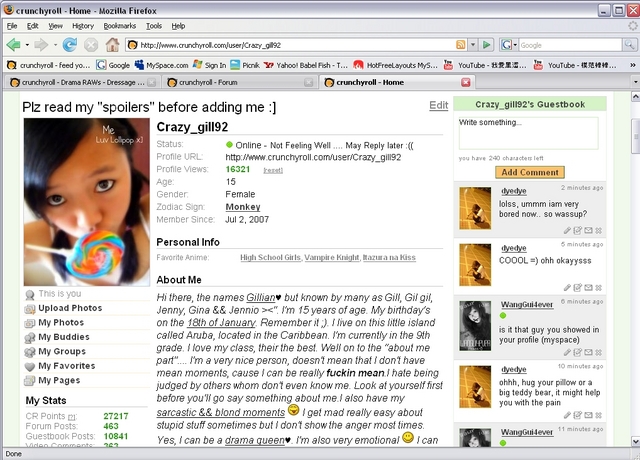Click the RSS feed icon in address bar
640x460 pixels.
[460, 45]
